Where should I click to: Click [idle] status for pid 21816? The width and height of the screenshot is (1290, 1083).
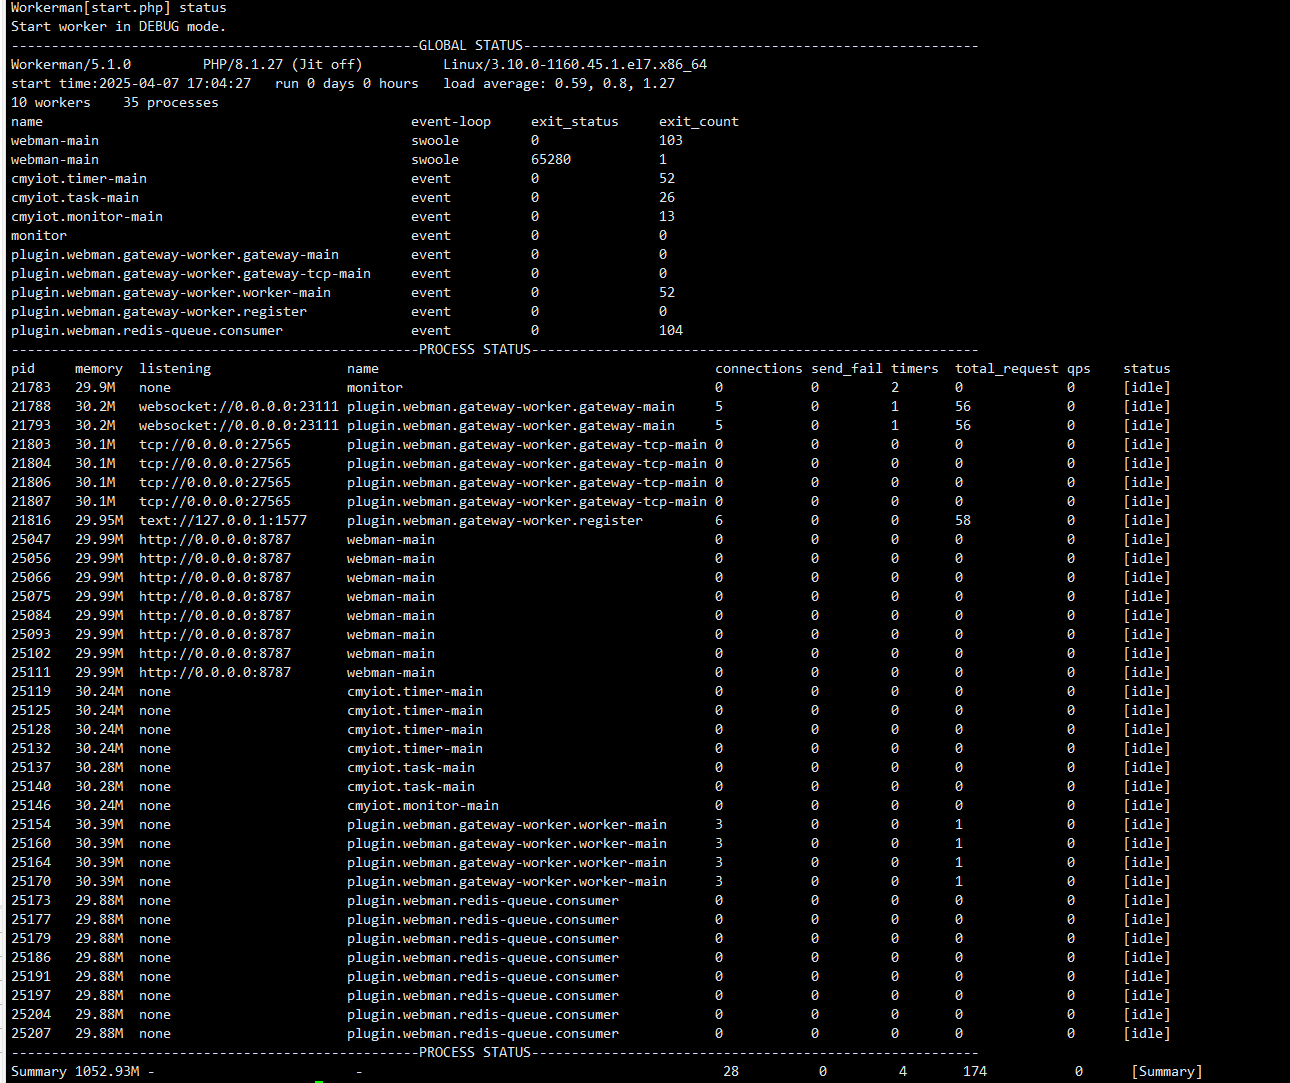1147,520
